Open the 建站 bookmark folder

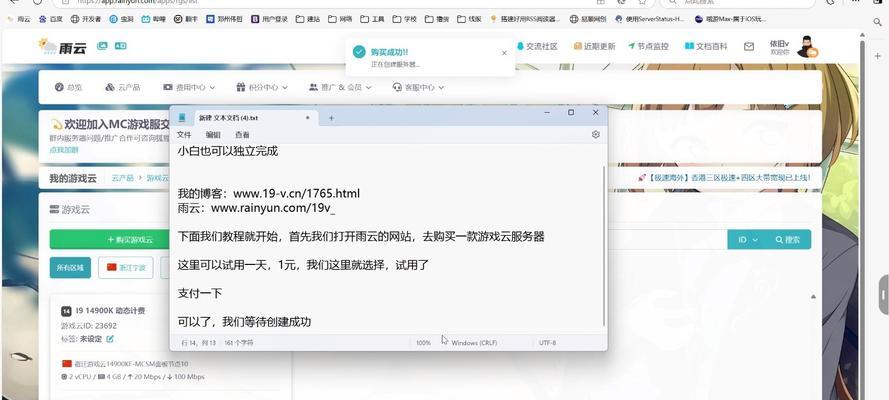coord(308,19)
